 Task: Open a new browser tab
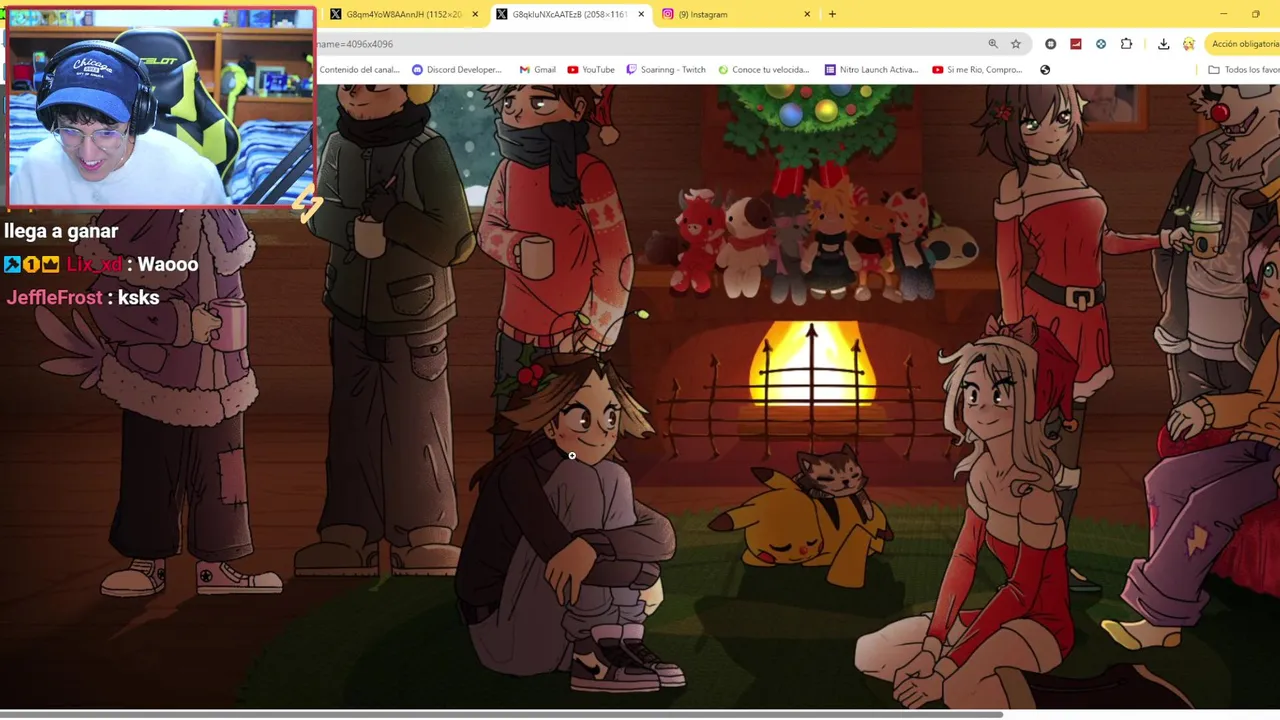pyautogui.click(x=832, y=14)
